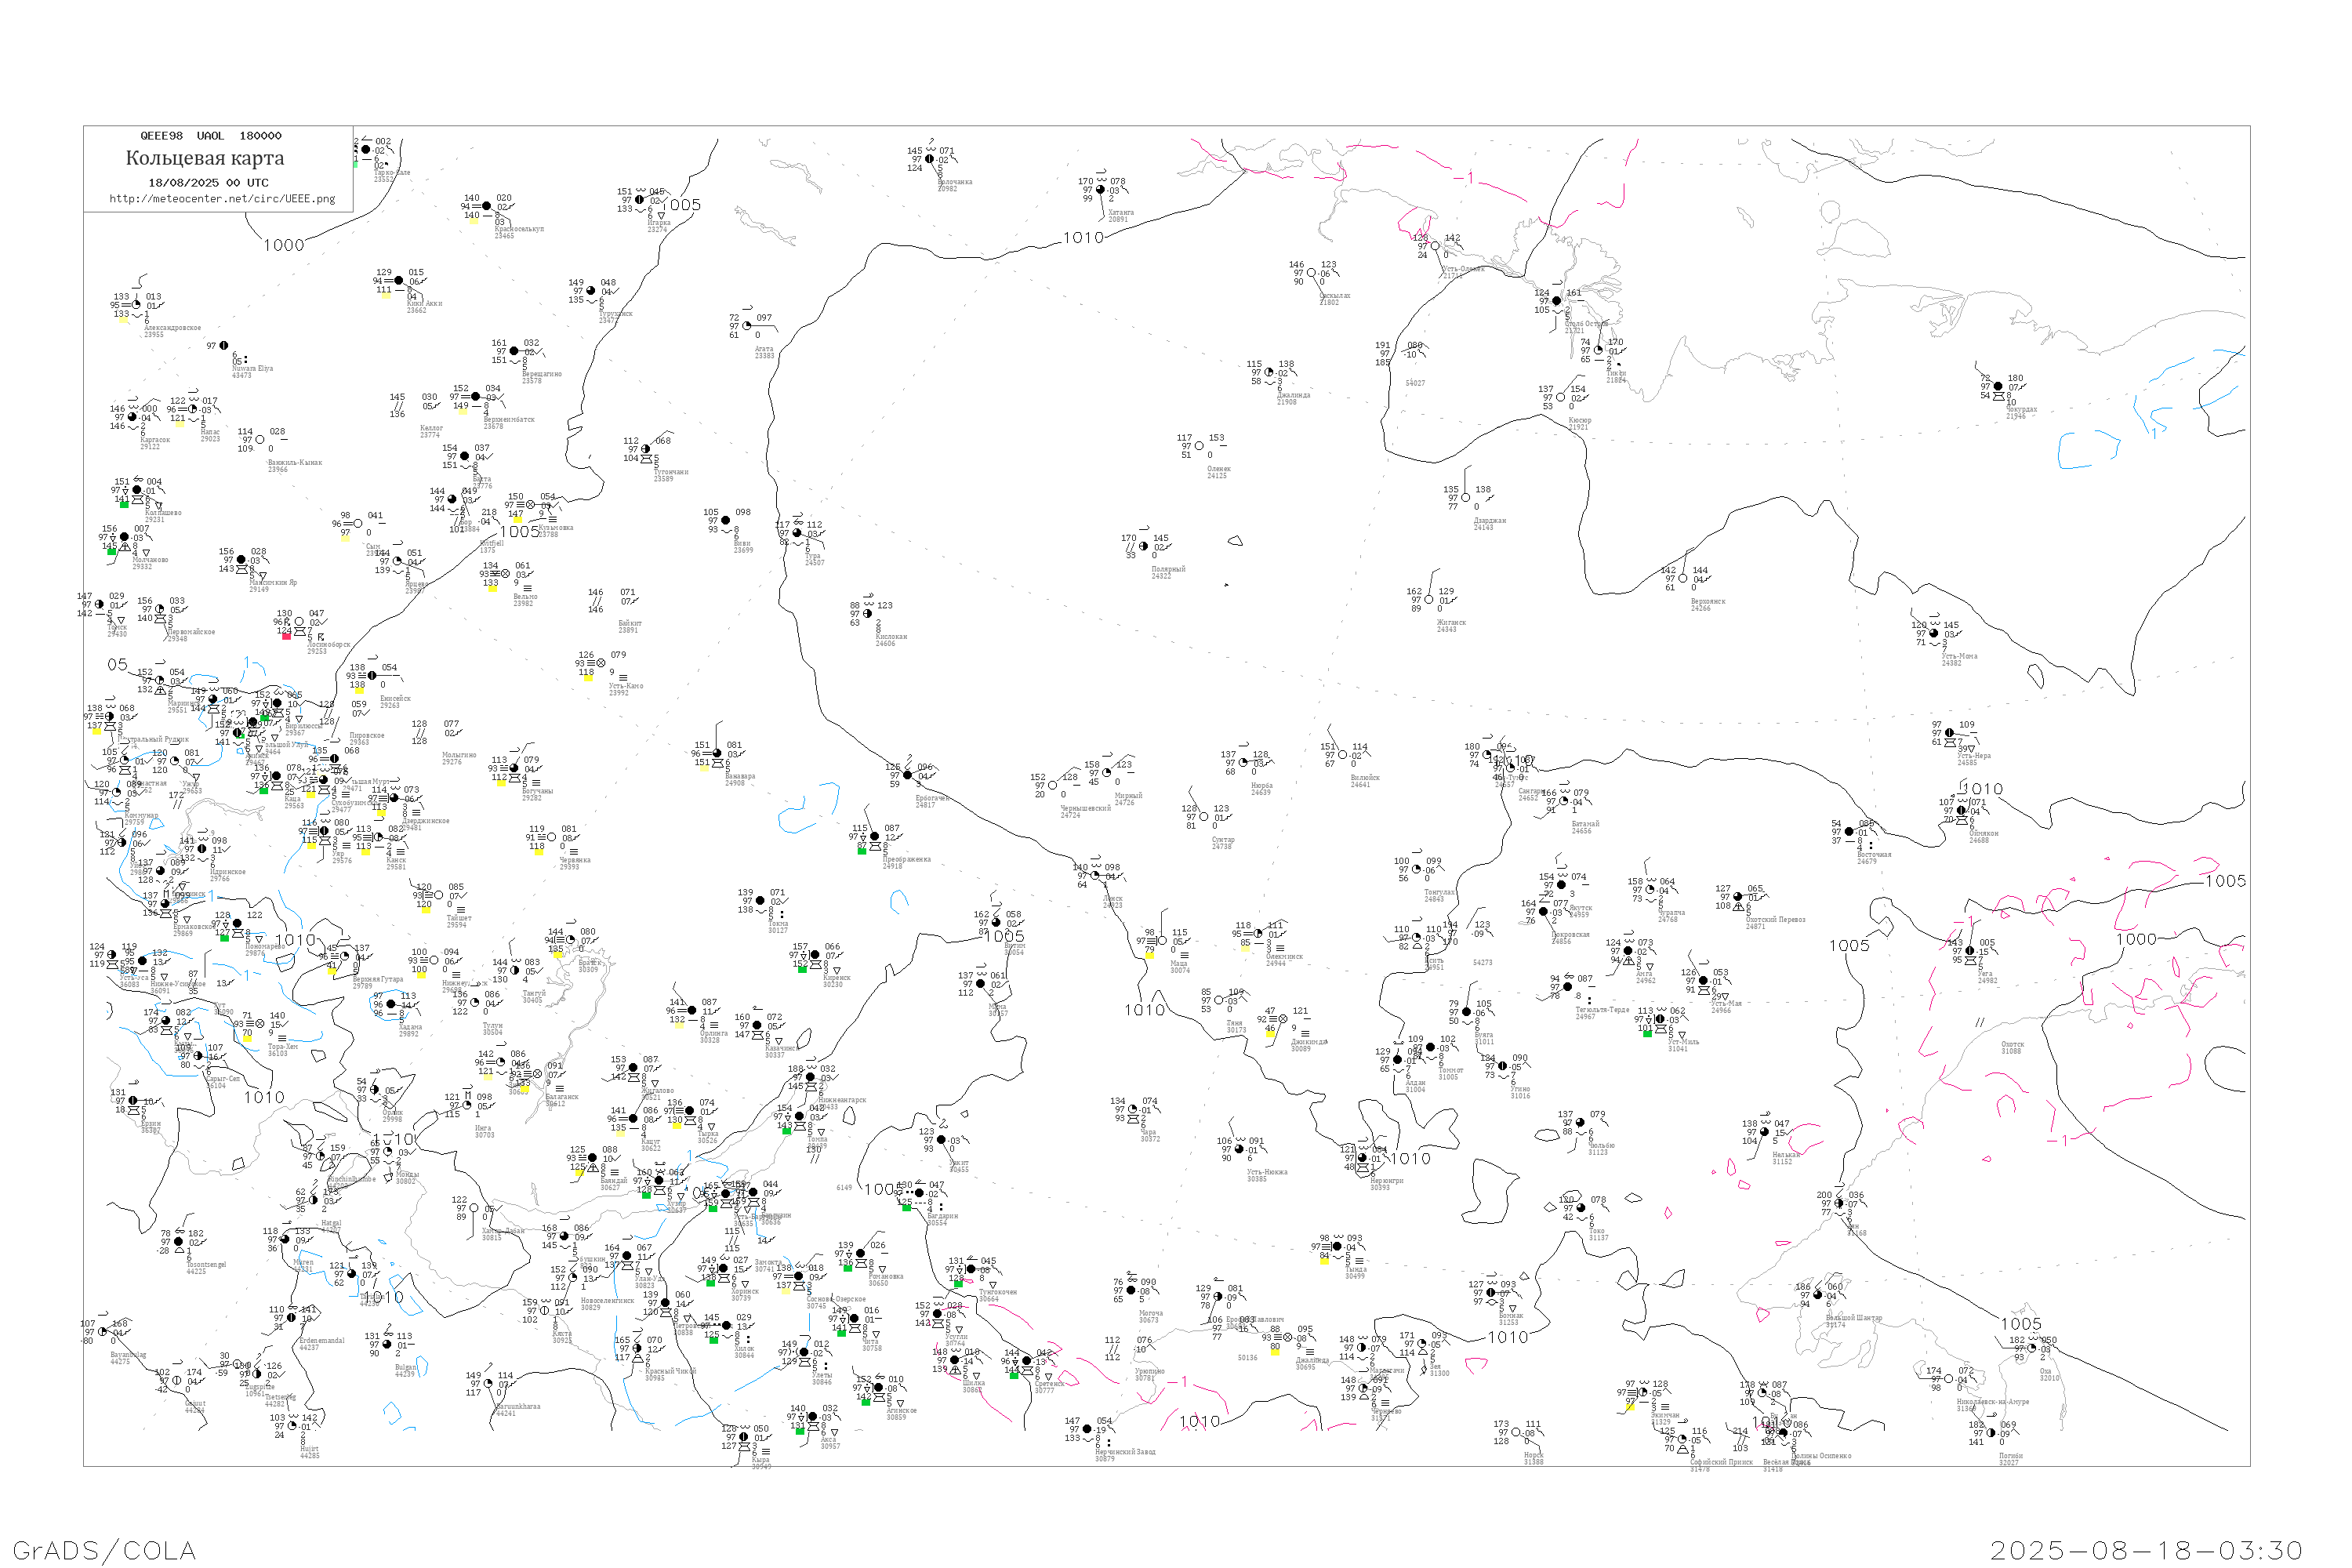Click the Дзарджан station open circle
Image resolution: width=2352 pixels, height=1568 pixels.
click(1466, 498)
